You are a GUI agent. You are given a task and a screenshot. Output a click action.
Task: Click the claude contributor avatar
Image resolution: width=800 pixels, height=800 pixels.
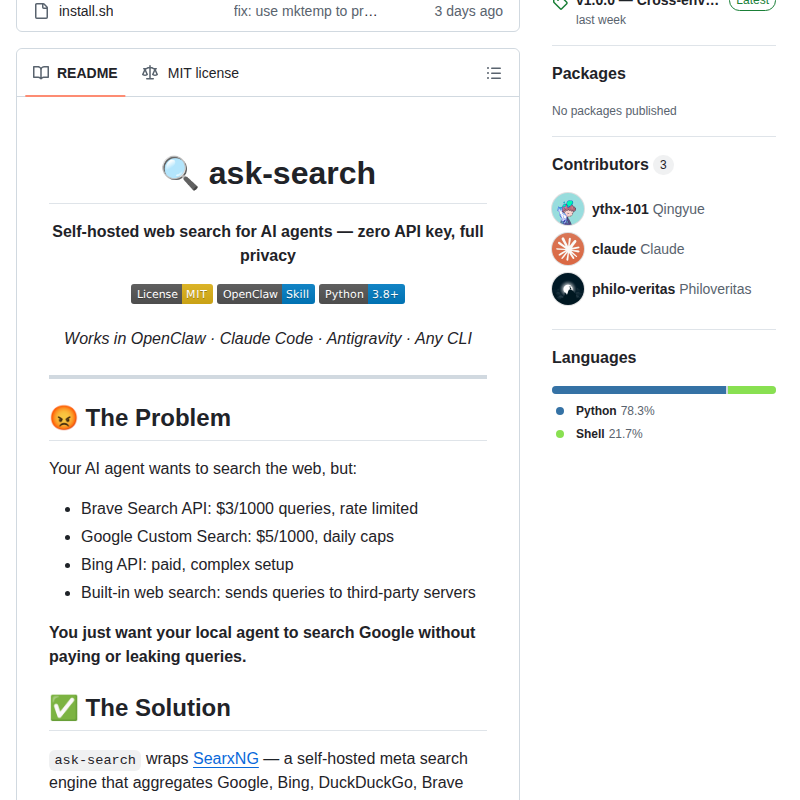567,249
